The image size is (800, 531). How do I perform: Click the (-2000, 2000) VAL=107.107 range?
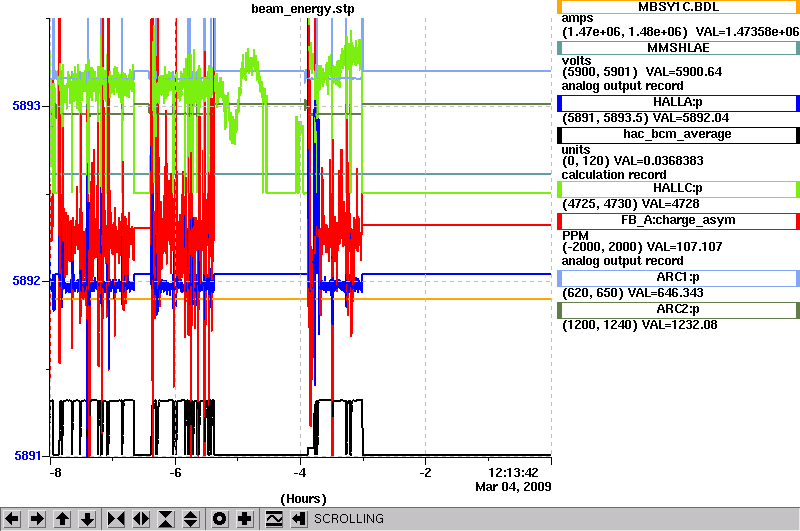click(x=642, y=247)
